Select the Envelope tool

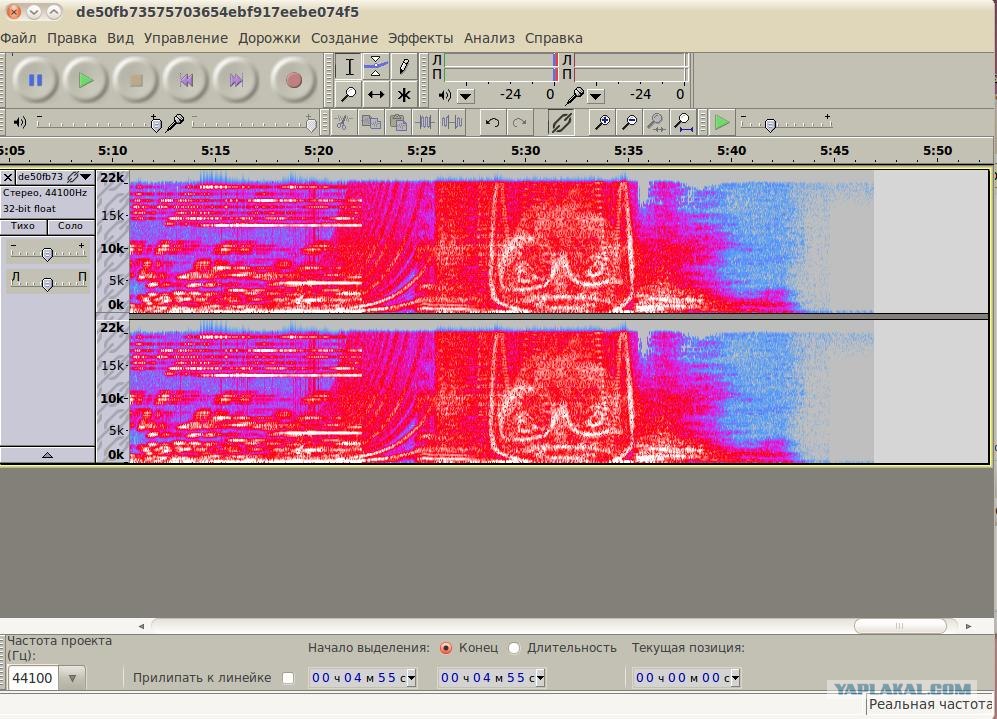[376, 67]
